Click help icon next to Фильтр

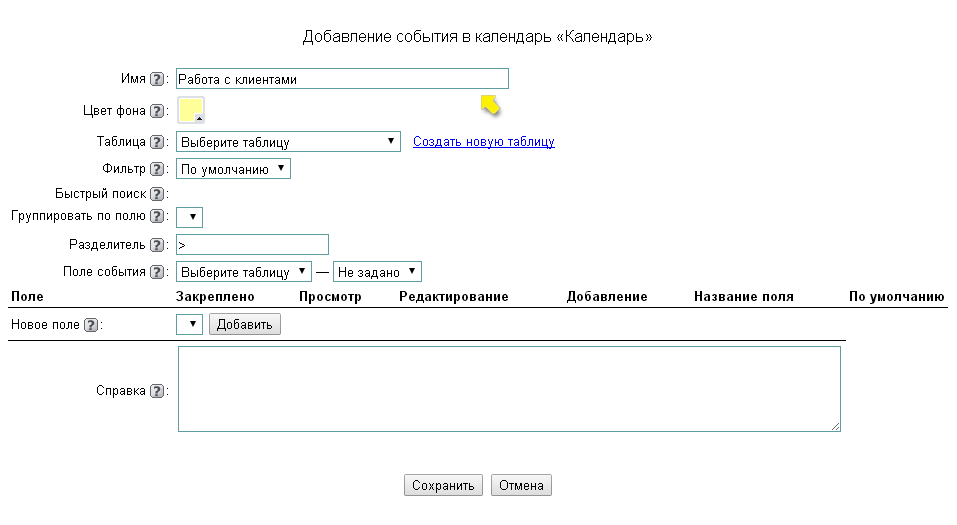157,170
